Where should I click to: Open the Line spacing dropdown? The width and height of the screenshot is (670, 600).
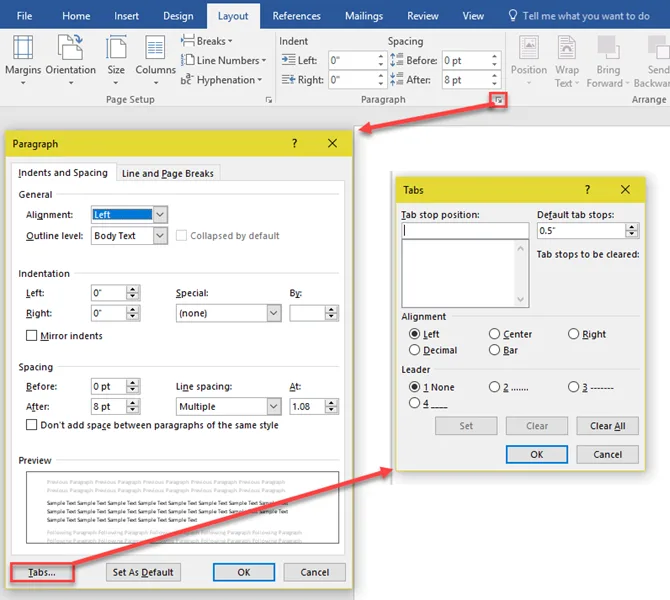pyautogui.click(x=273, y=407)
